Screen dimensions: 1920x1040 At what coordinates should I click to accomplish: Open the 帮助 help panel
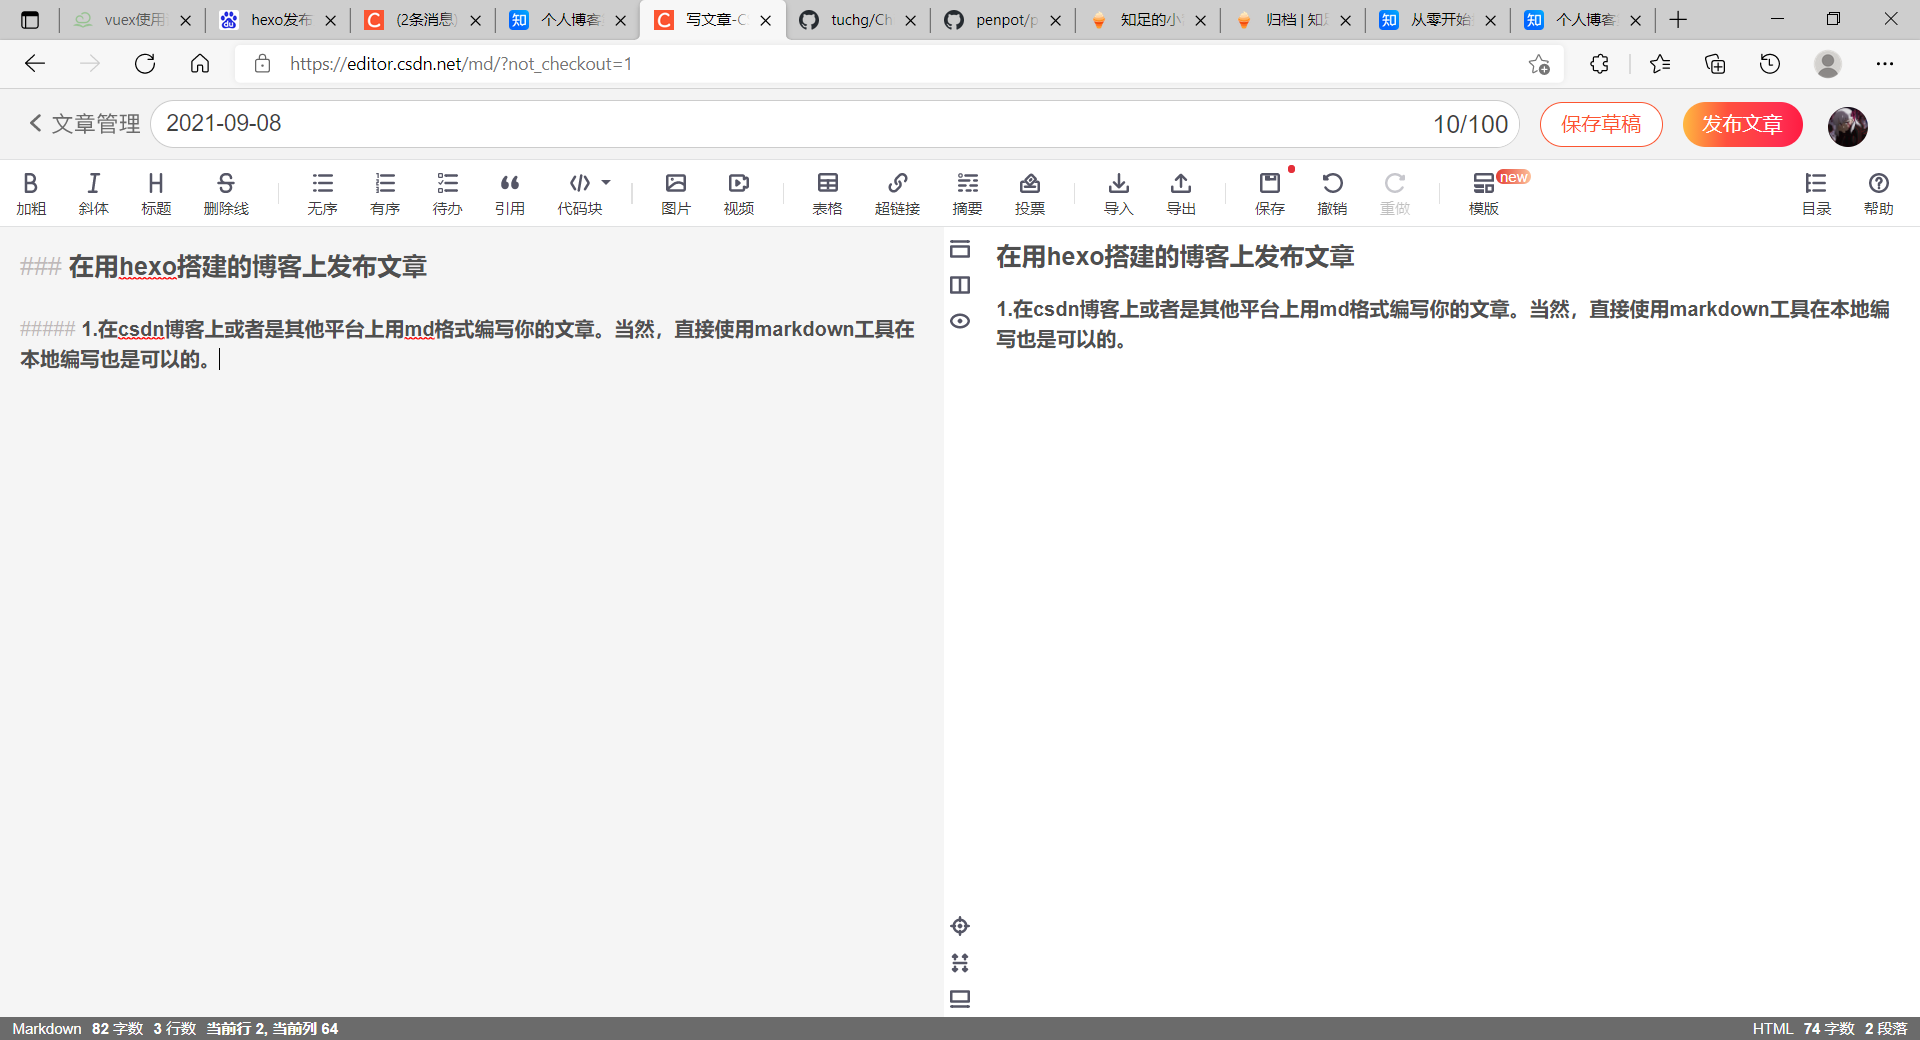(1879, 192)
